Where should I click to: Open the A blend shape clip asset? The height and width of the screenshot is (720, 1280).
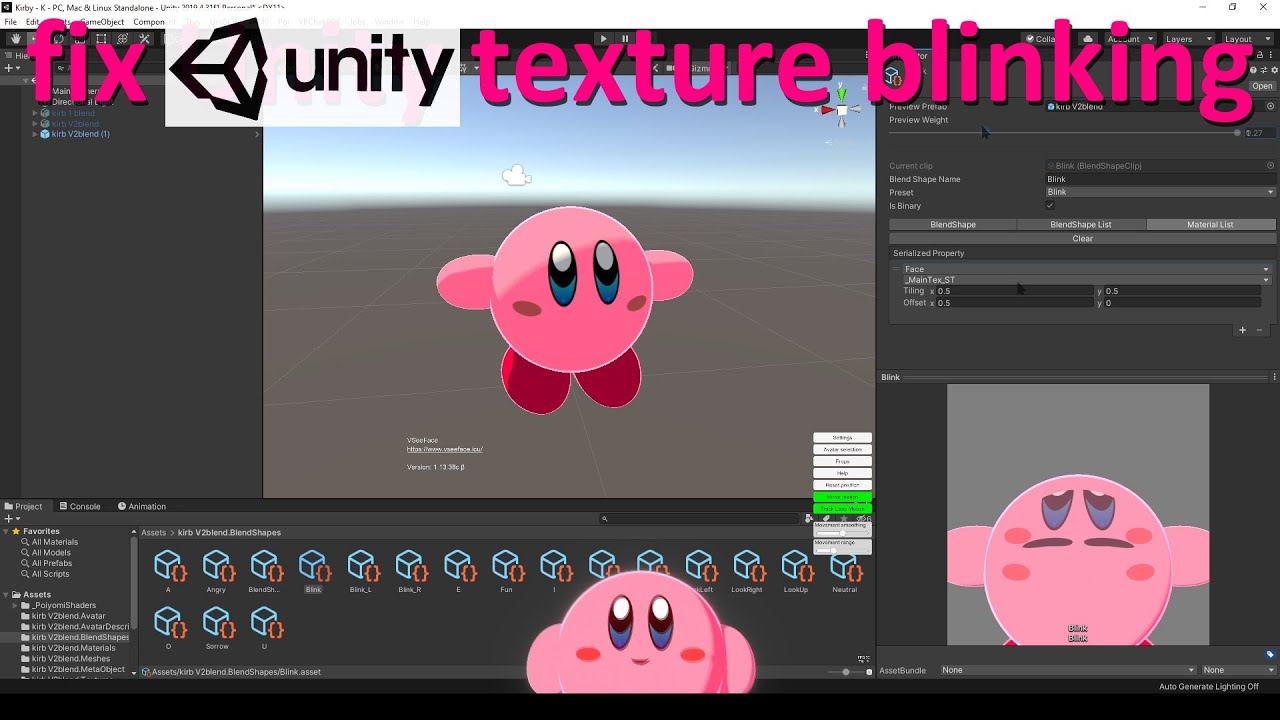pos(168,571)
